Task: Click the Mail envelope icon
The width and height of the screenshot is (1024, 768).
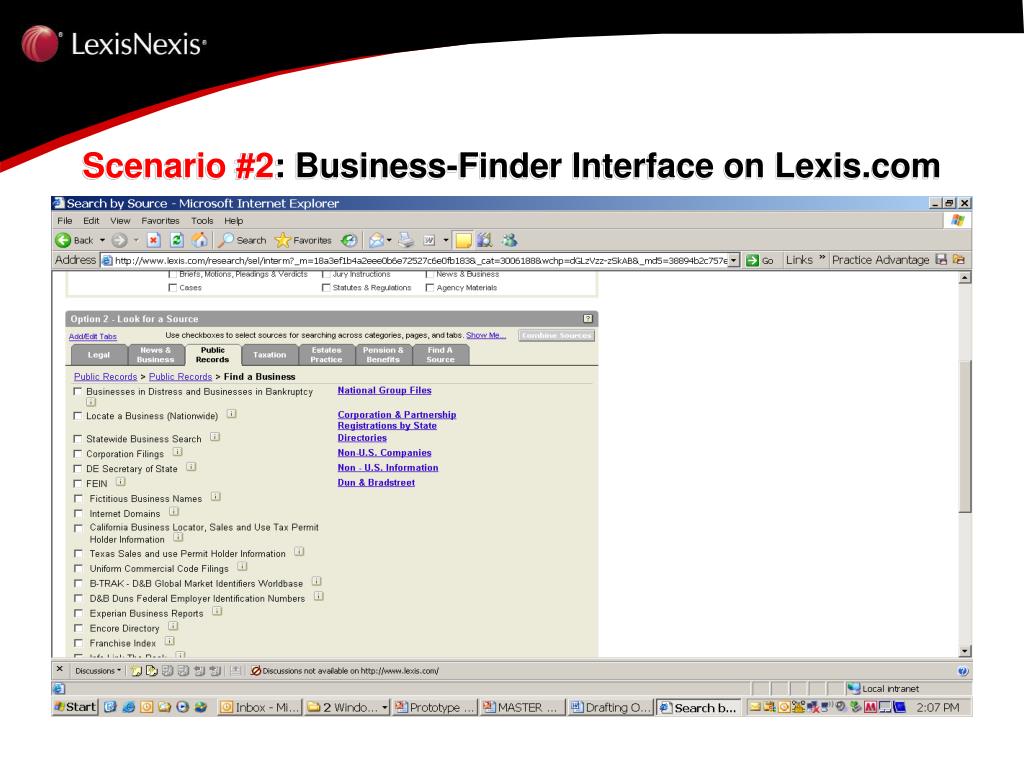Action: (x=376, y=240)
